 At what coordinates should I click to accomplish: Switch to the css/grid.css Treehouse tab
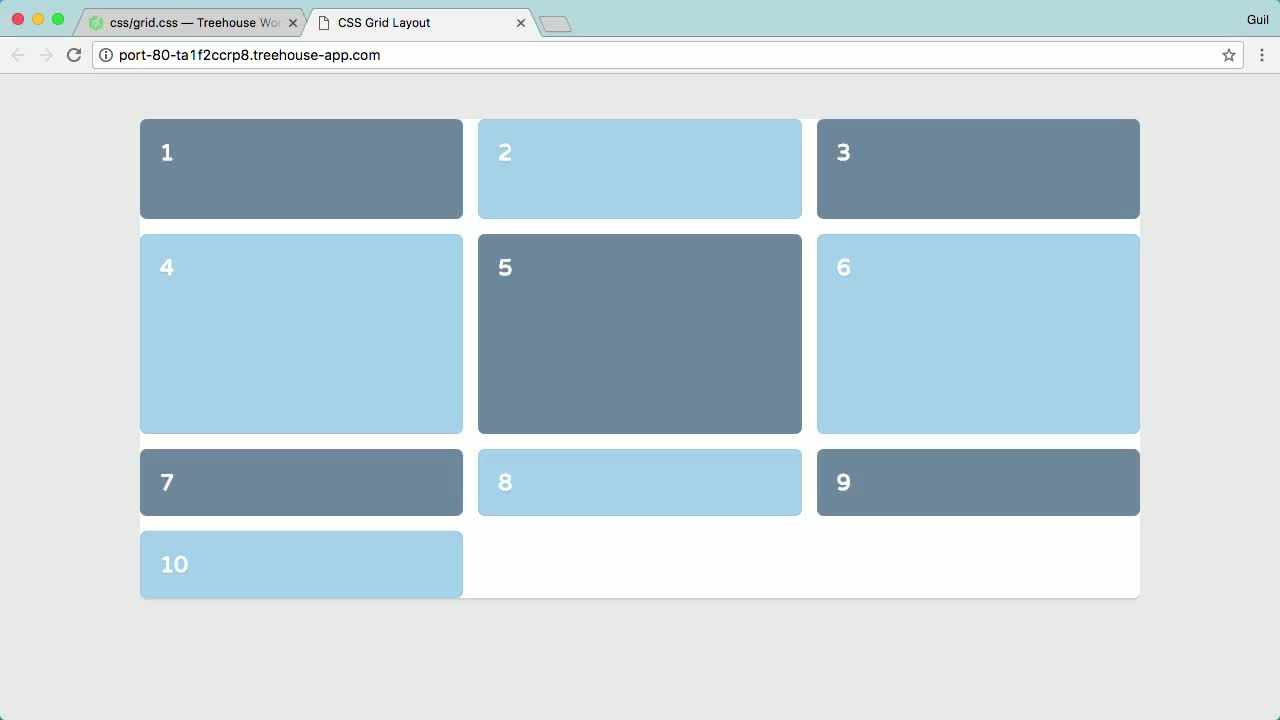click(x=190, y=21)
